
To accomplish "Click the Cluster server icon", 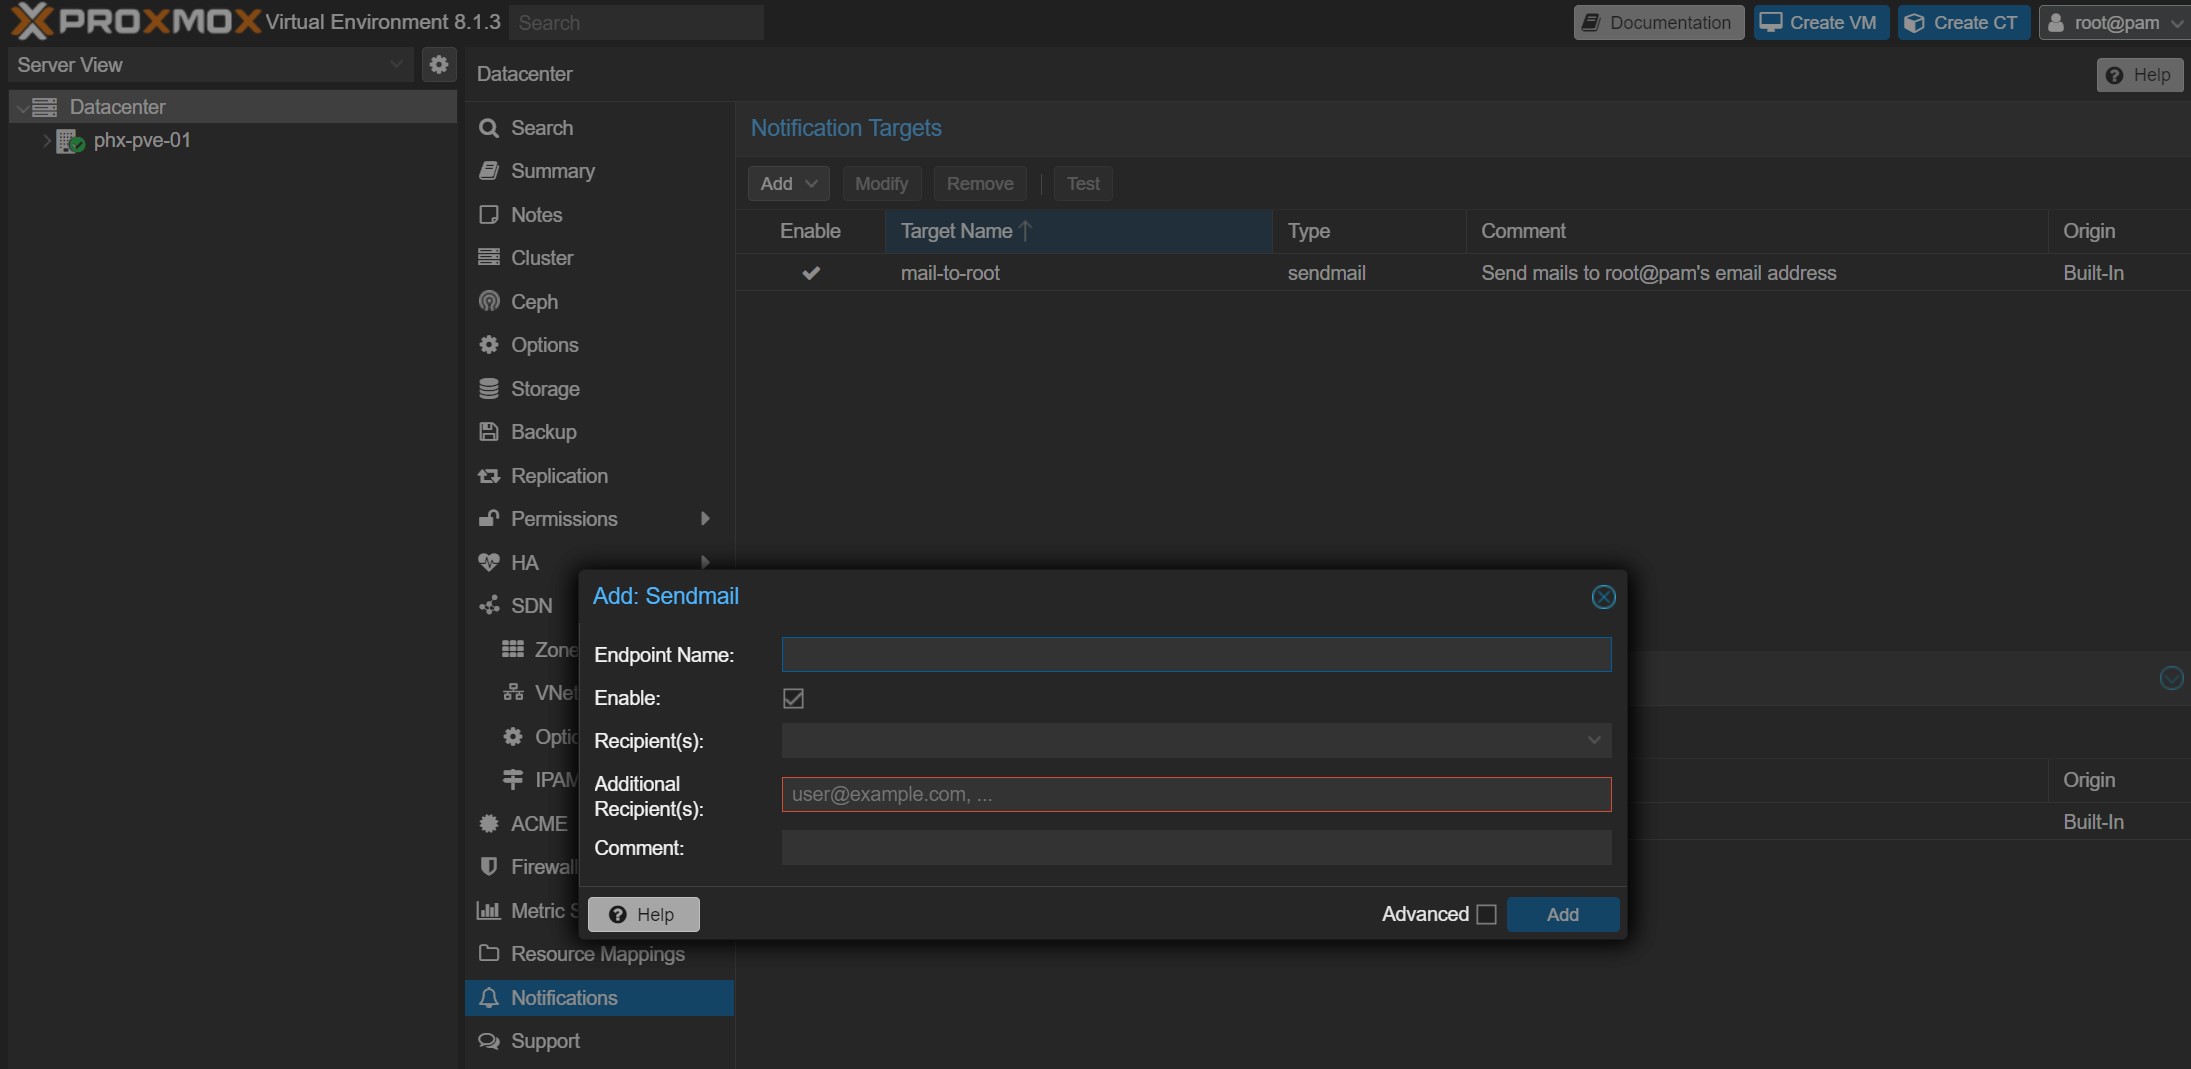I will (489, 258).
